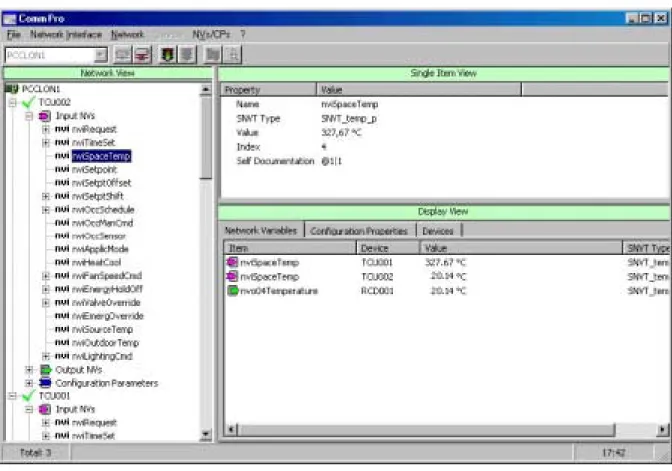The height and width of the screenshot is (471, 672).
Task: Click the 17:42 clock in status bar
Action: click(x=614, y=453)
